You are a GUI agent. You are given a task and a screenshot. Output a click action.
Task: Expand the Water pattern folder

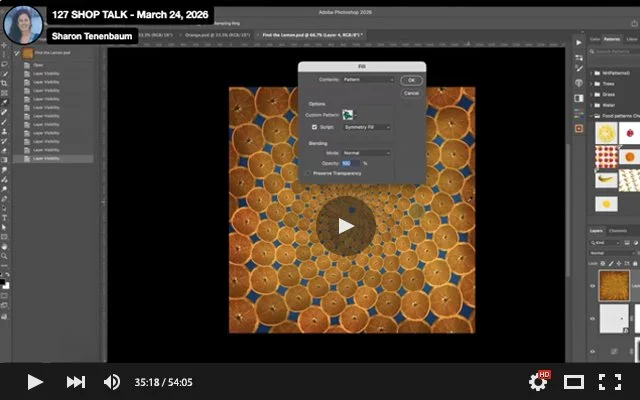coord(591,105)
